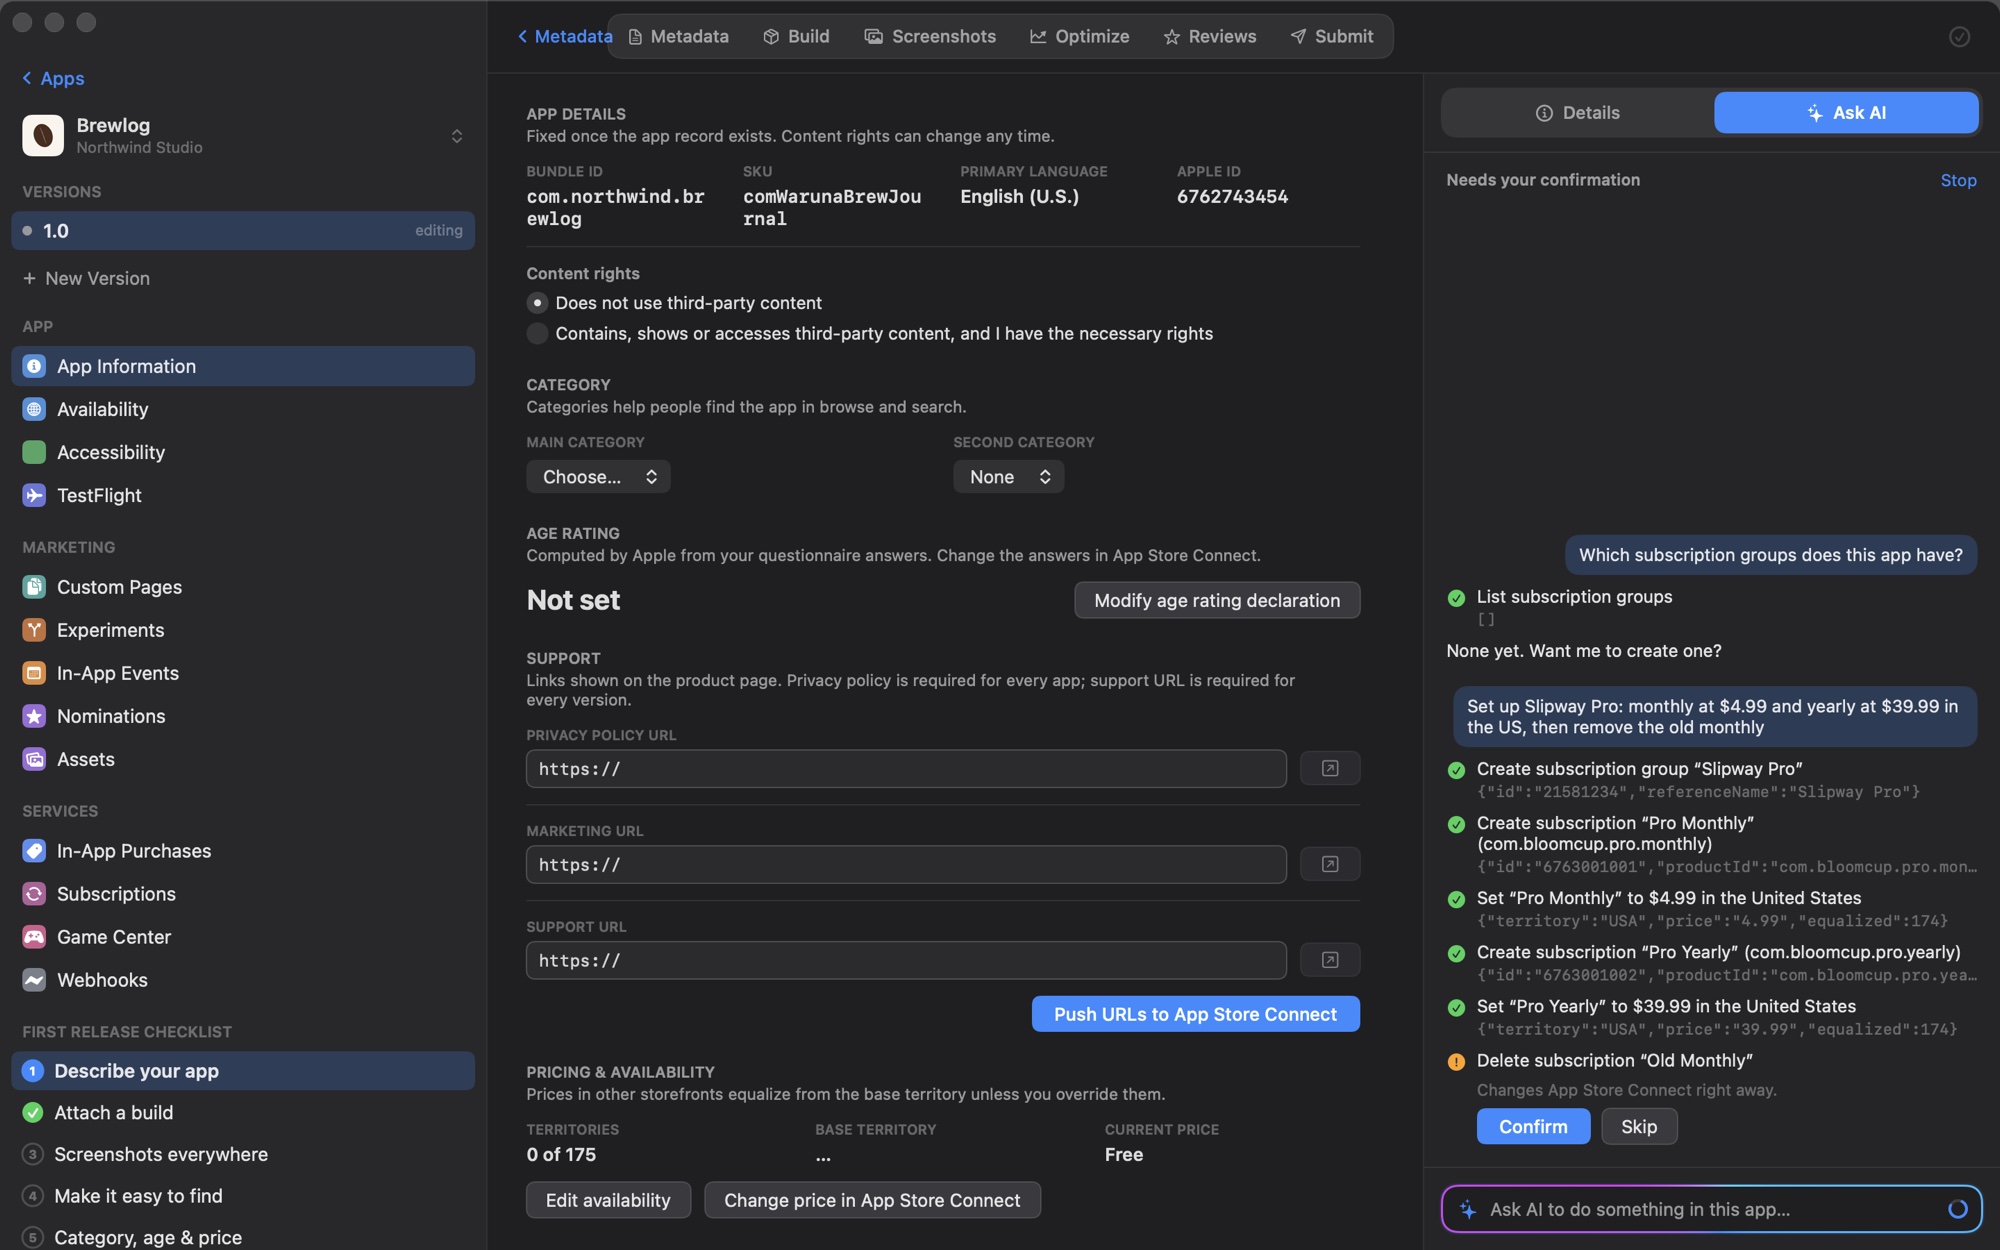Viewport: 2000px width, 1250px height.
Task: Expand the Brewlog app switcher chevrons
Action: click(x=457, y=136)
